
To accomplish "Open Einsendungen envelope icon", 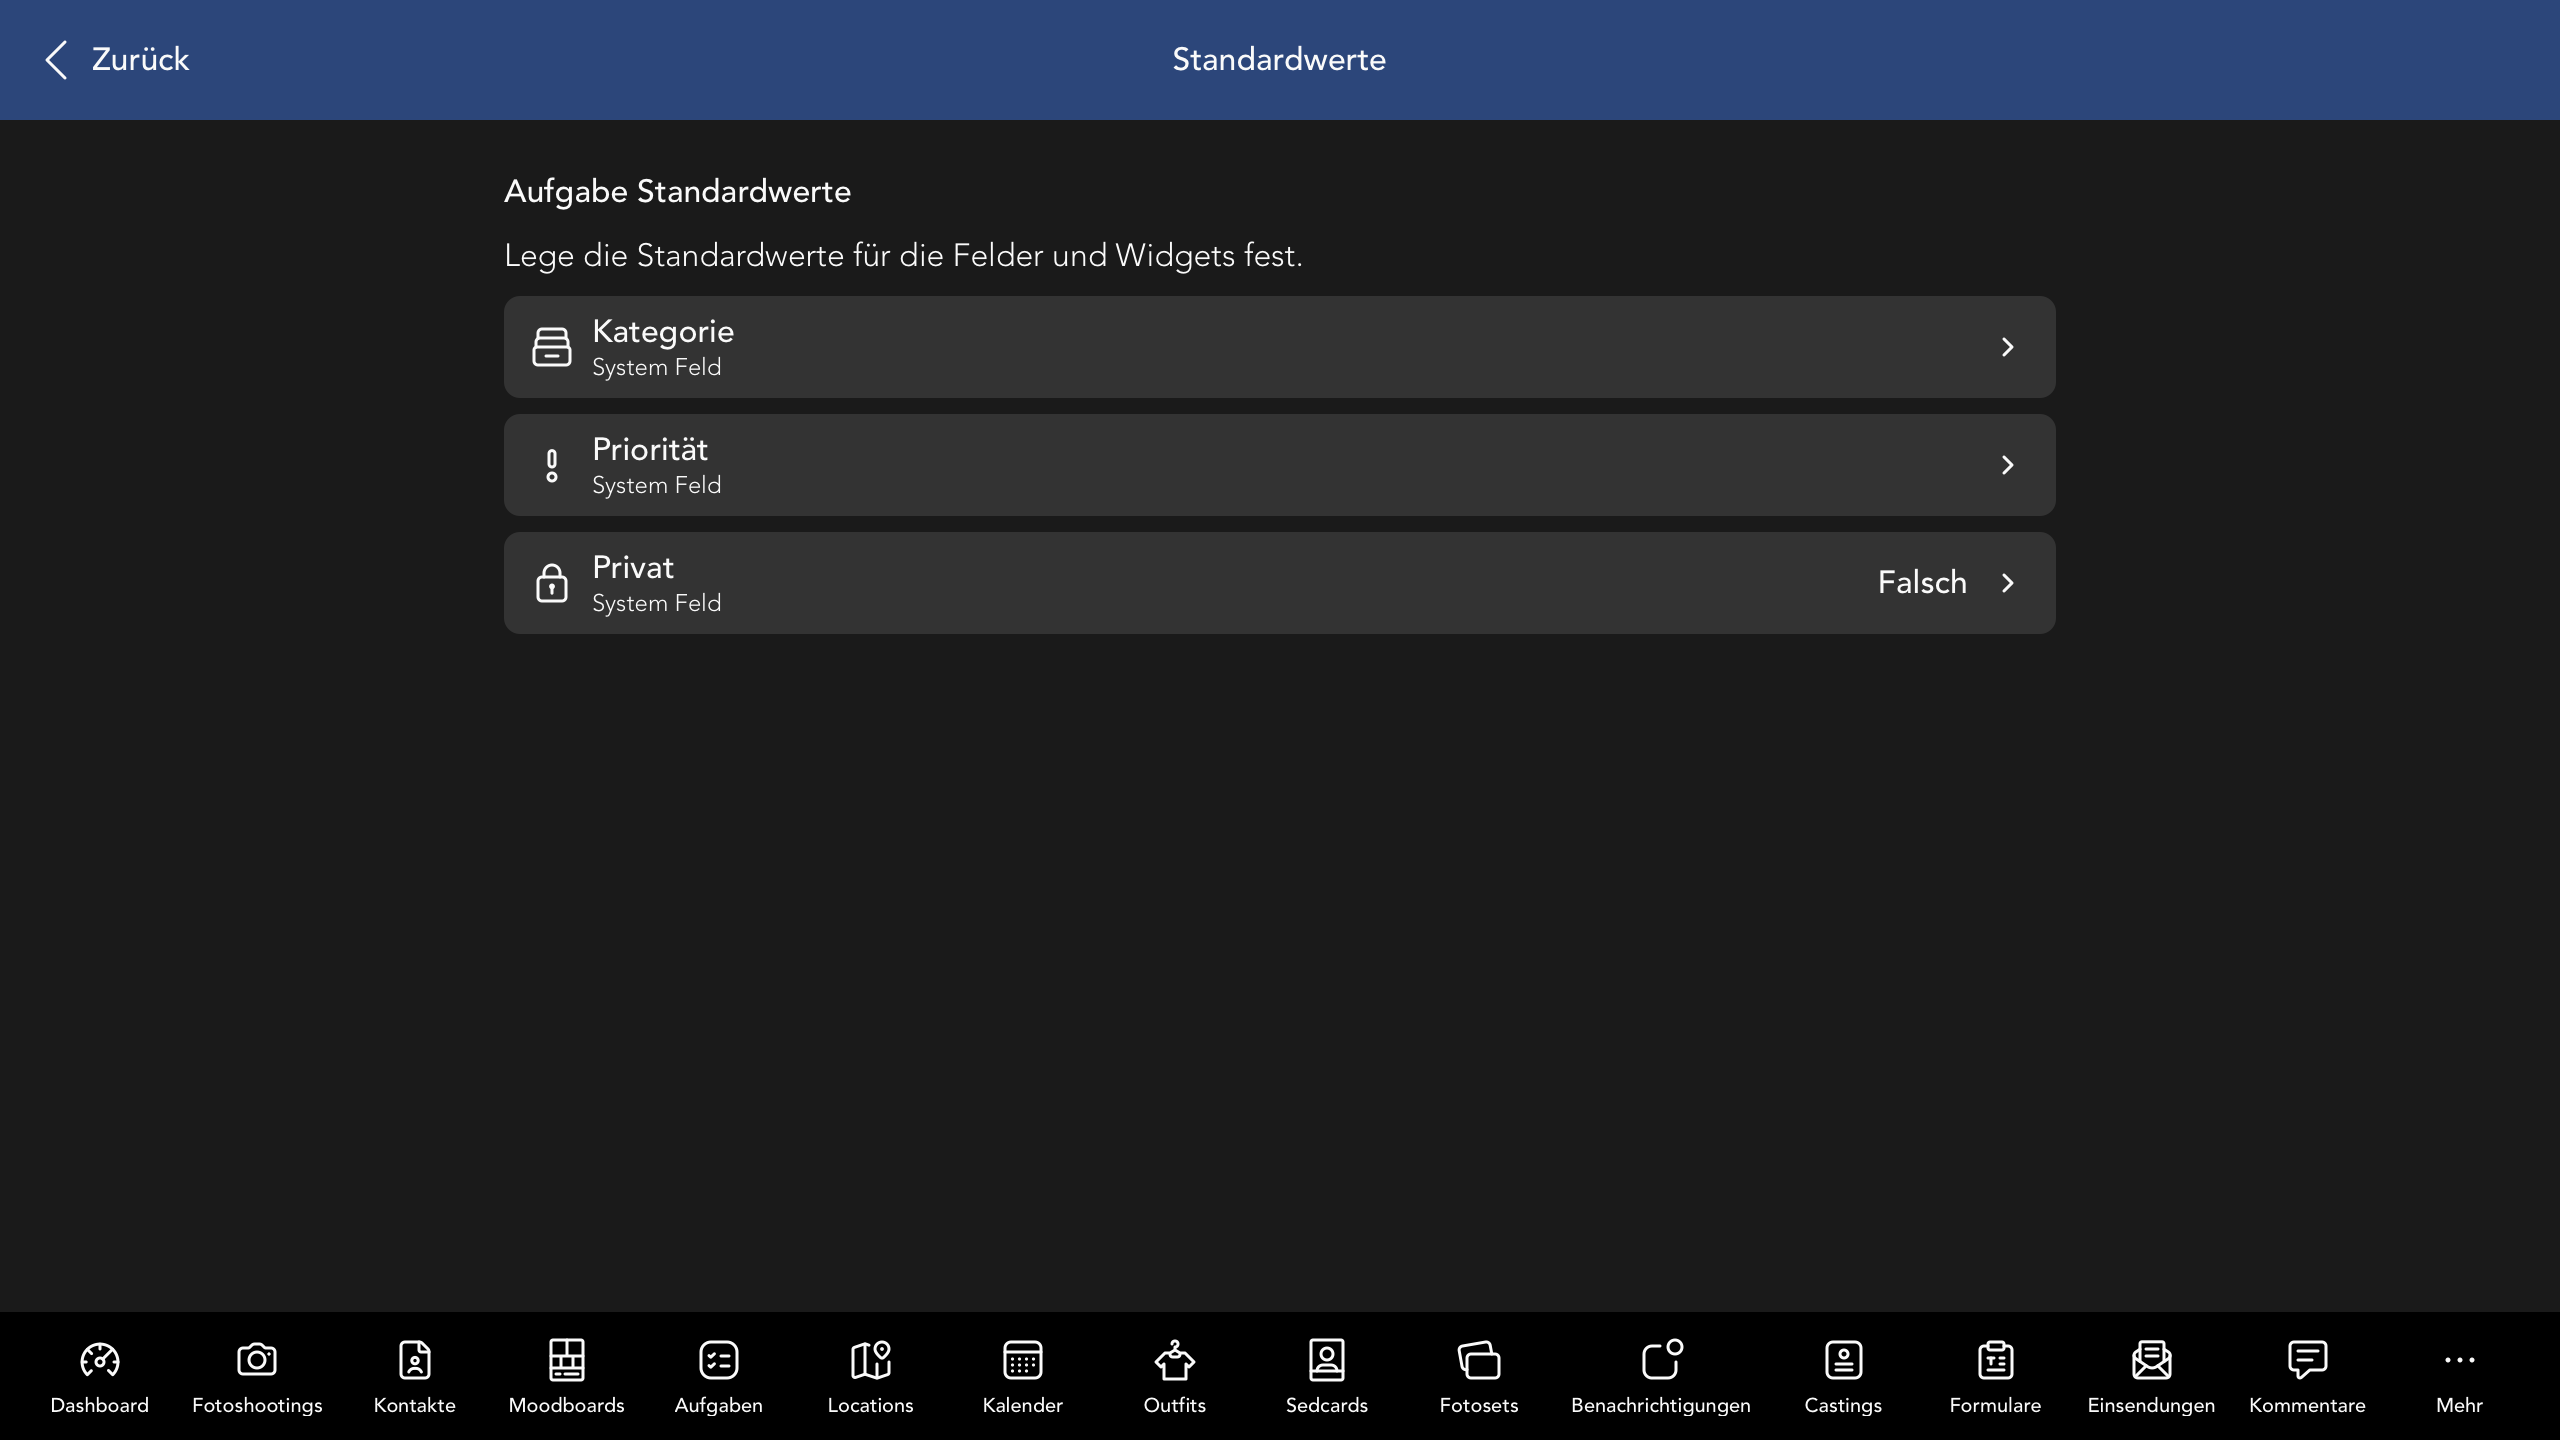I will pyautogui.click(x=2151, y=1360).
